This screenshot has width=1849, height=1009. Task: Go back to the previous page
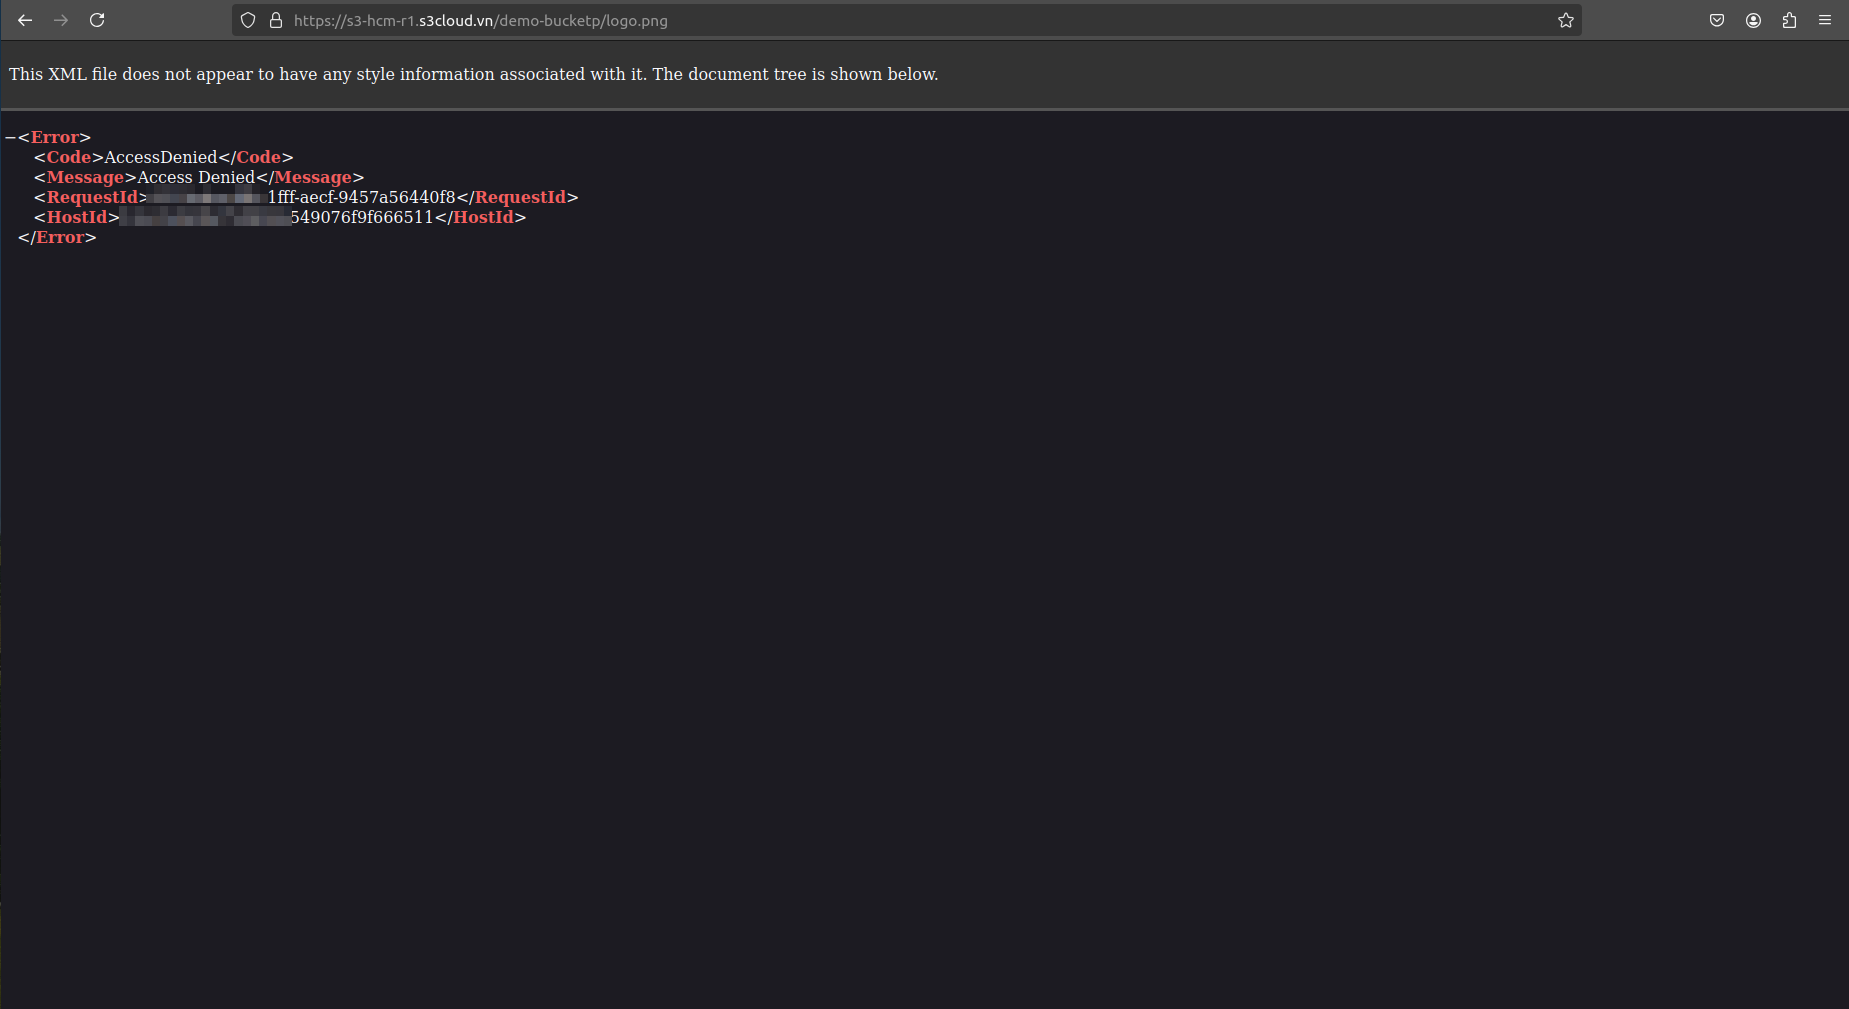25,20
